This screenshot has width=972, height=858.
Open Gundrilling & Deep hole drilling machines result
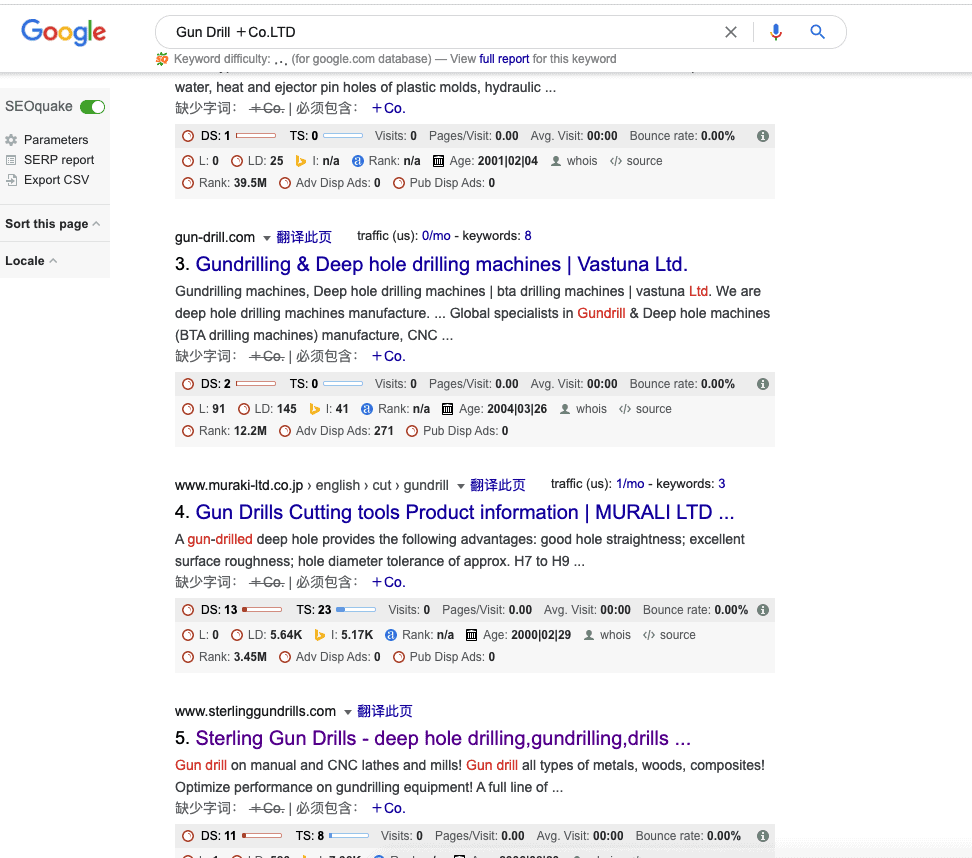(x=441, y=264)
